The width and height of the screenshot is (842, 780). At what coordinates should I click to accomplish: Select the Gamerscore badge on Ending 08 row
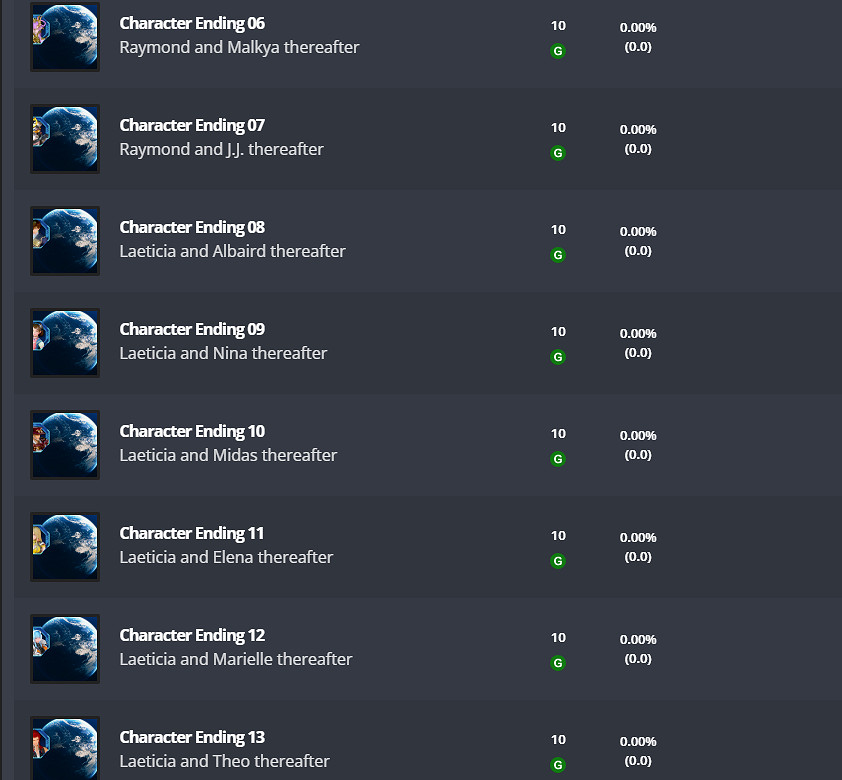click(558, 255)
